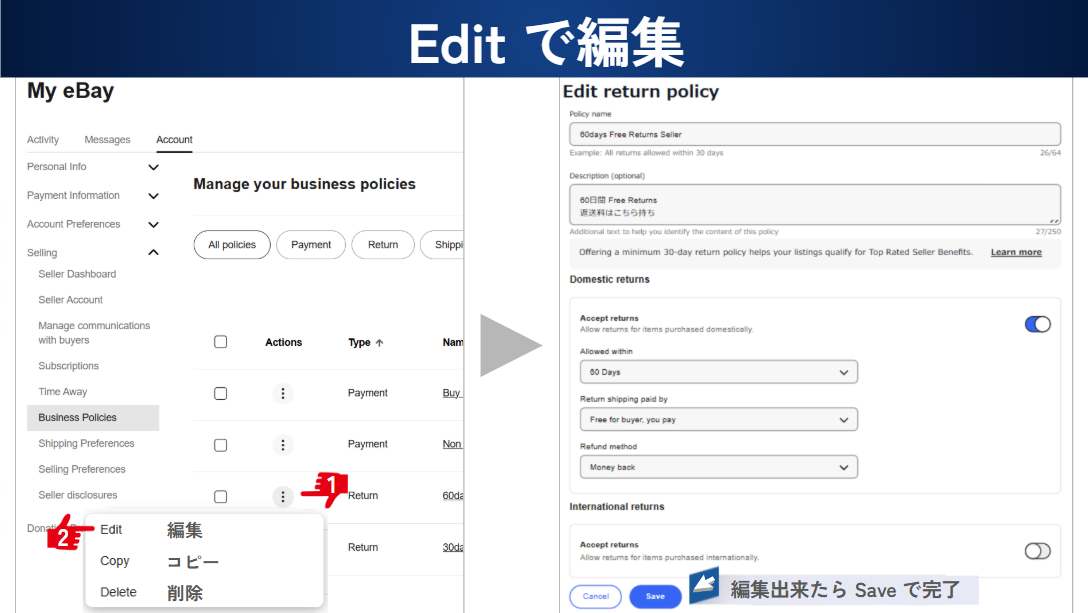The width and height of the screenshot is (1088, 613).
Task: Choose Edit from the context menu
Action: [x=111, y=530]
